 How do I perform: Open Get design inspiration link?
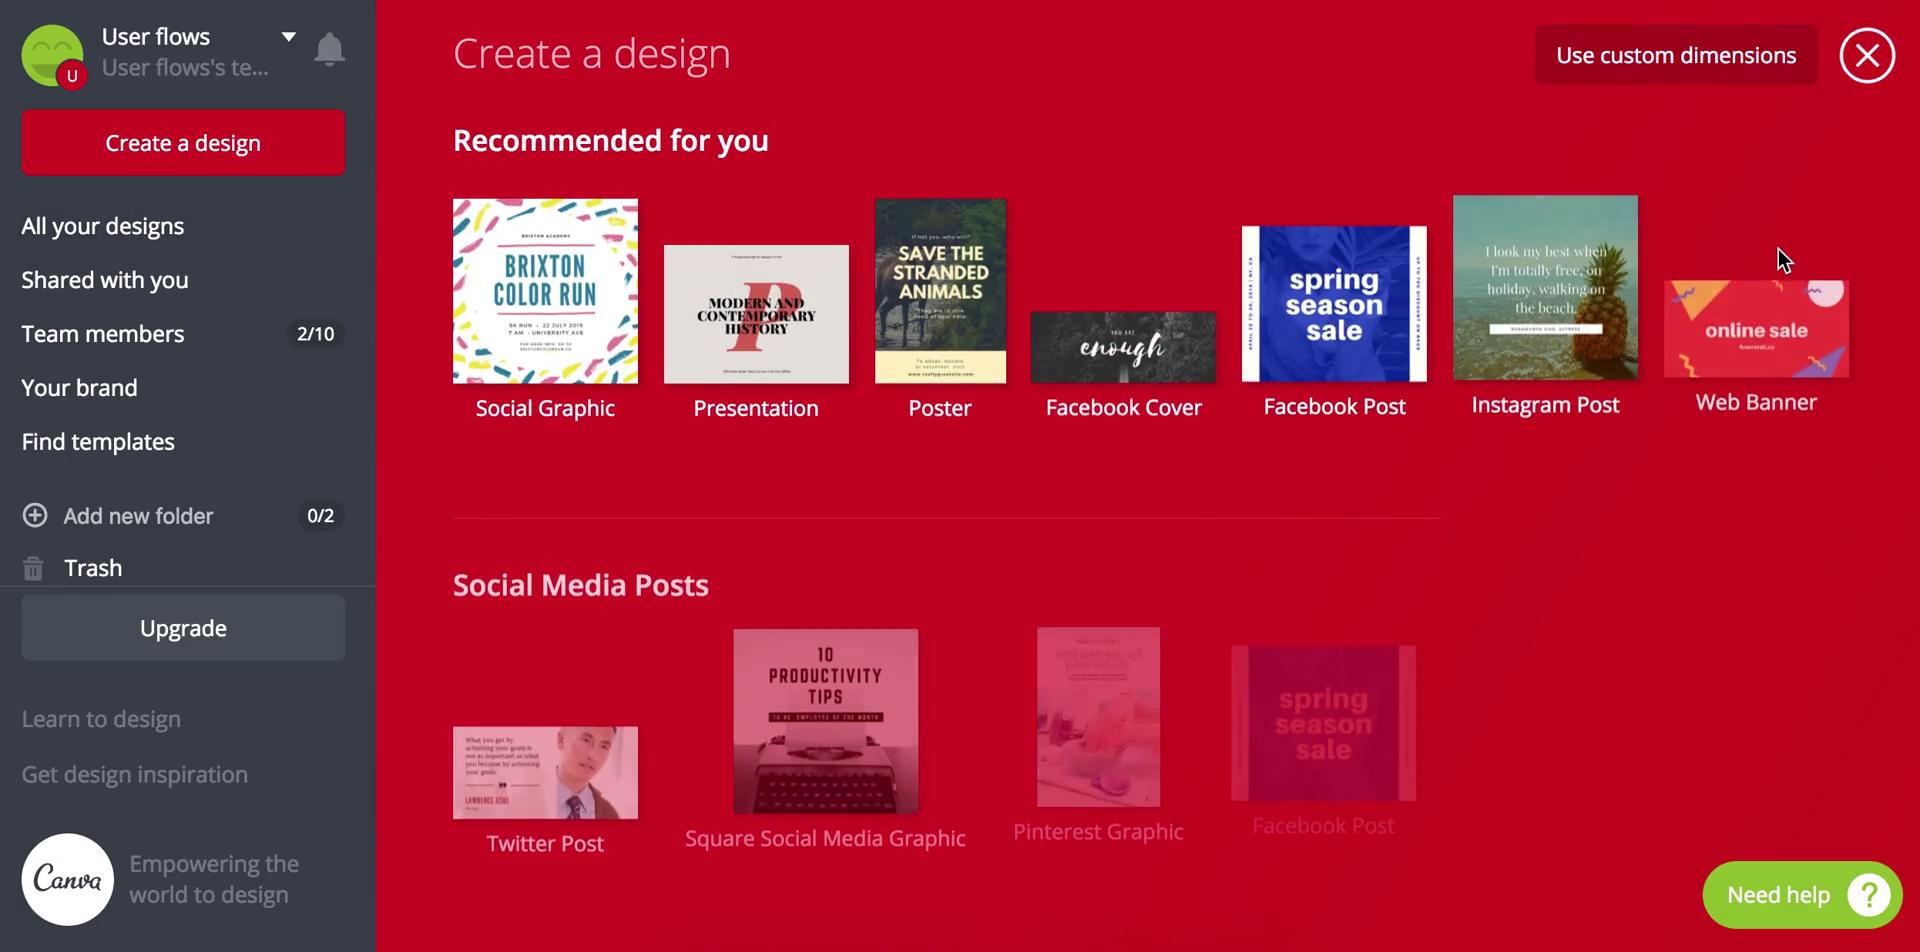135,774
